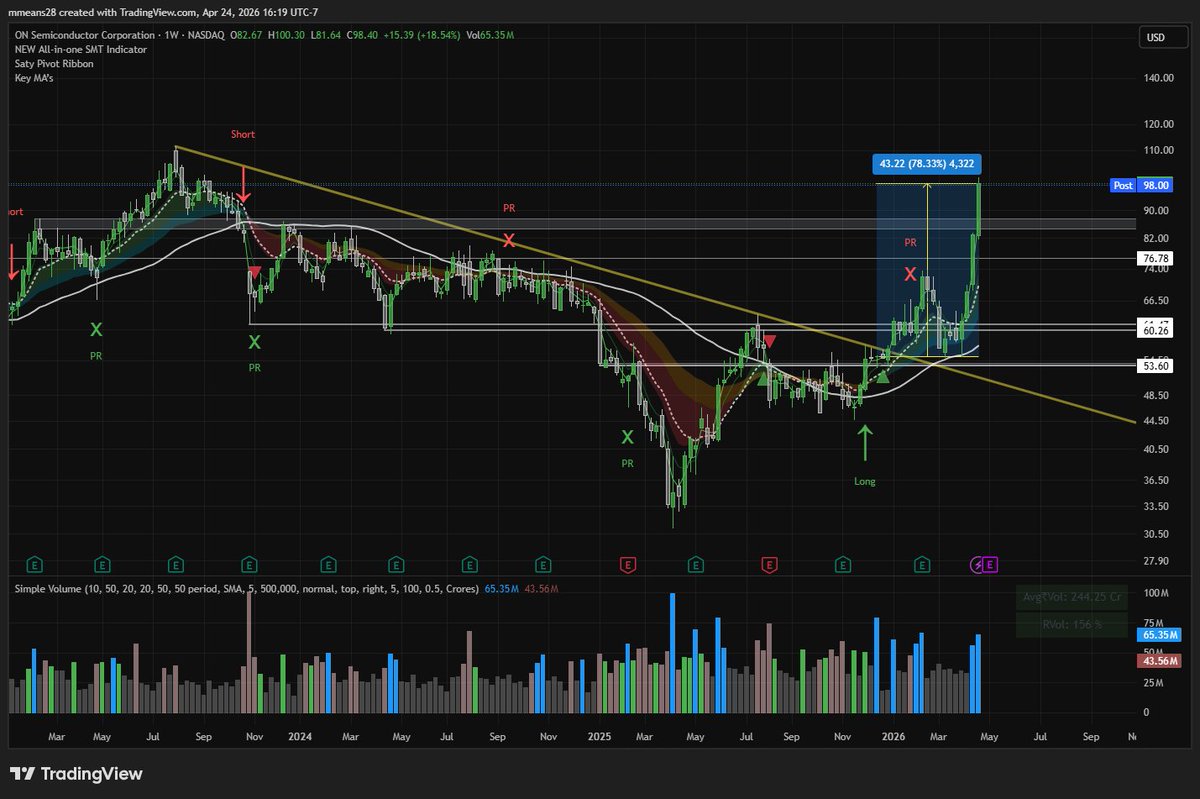Click the green Long arrow pointing up

[865, 443]
